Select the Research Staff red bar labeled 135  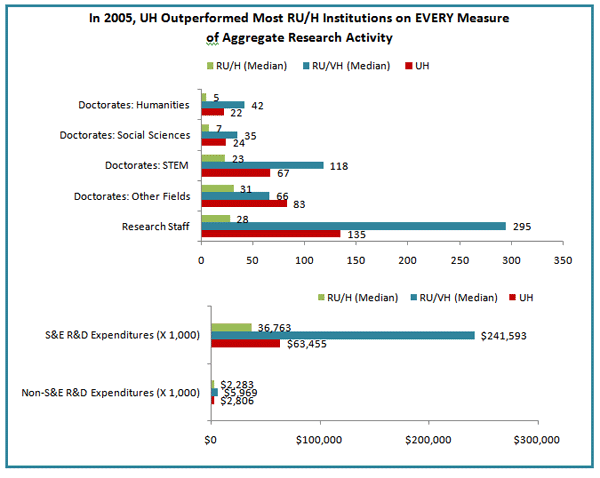pyautogui.click(x=271, y=234)
